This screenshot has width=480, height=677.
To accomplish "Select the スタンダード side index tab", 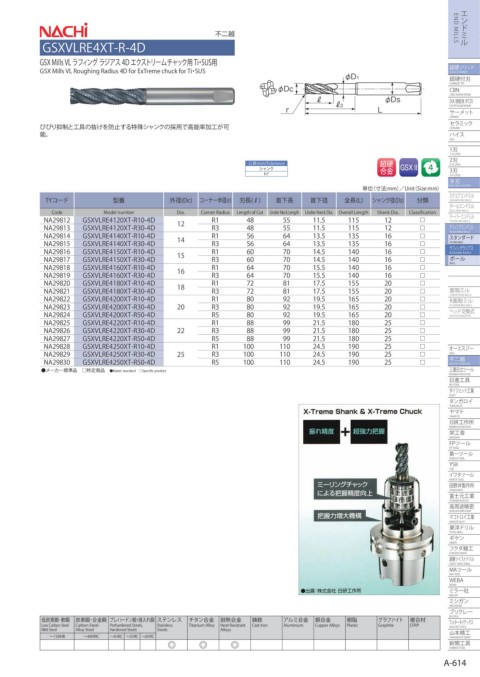I will (464, 239).
